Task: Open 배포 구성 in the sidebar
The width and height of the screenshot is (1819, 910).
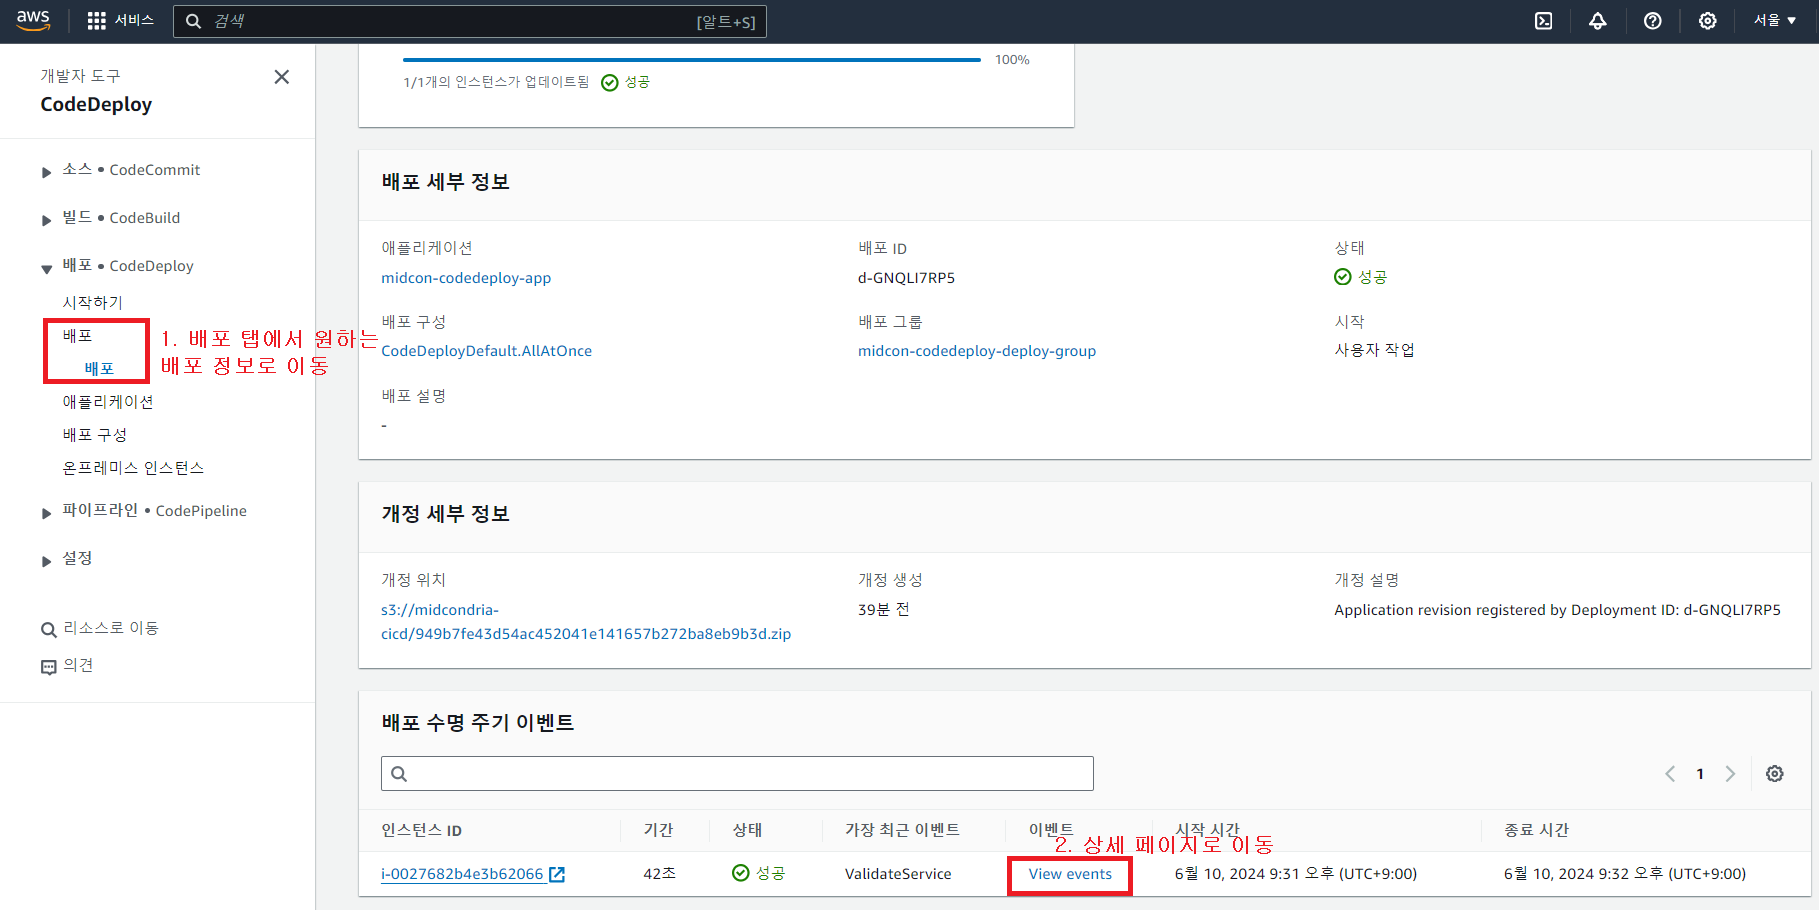Action: pos(95,434)
